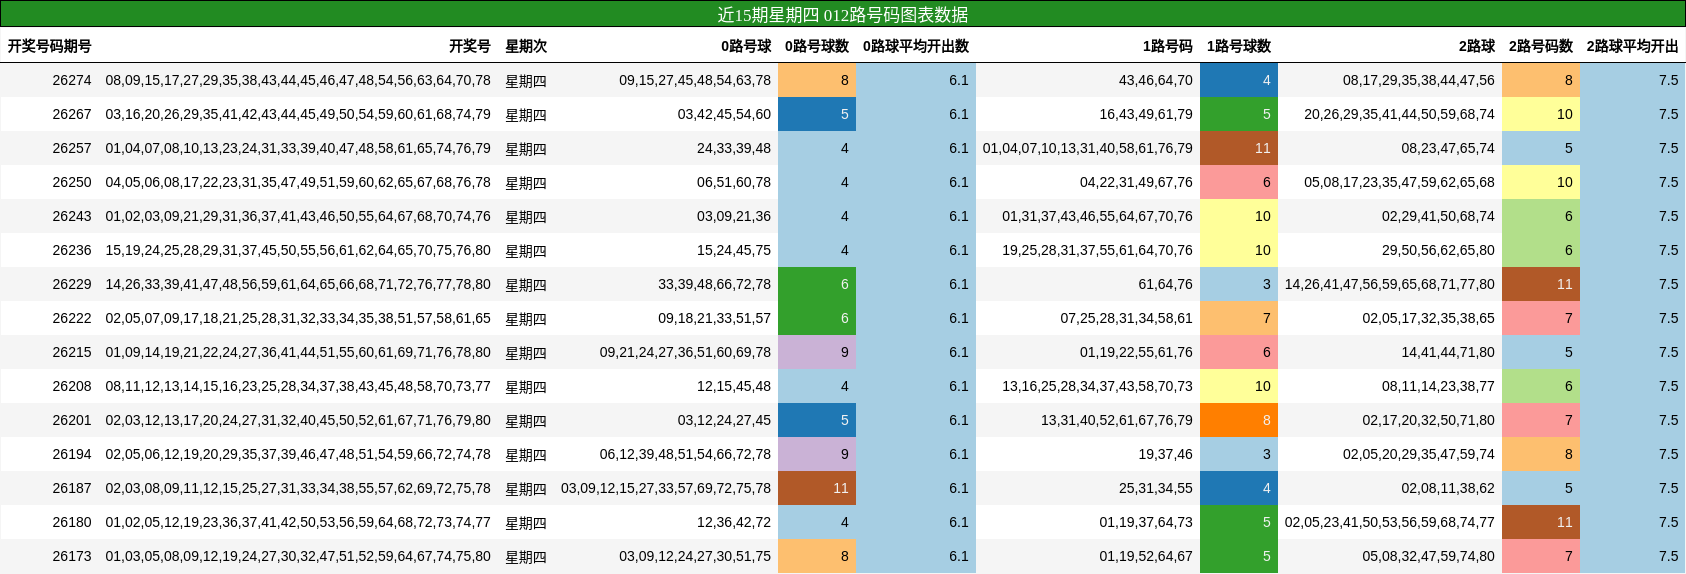Select period number 26222
The width and height of the screenshot is (1686, 574).
coord(72,318)
